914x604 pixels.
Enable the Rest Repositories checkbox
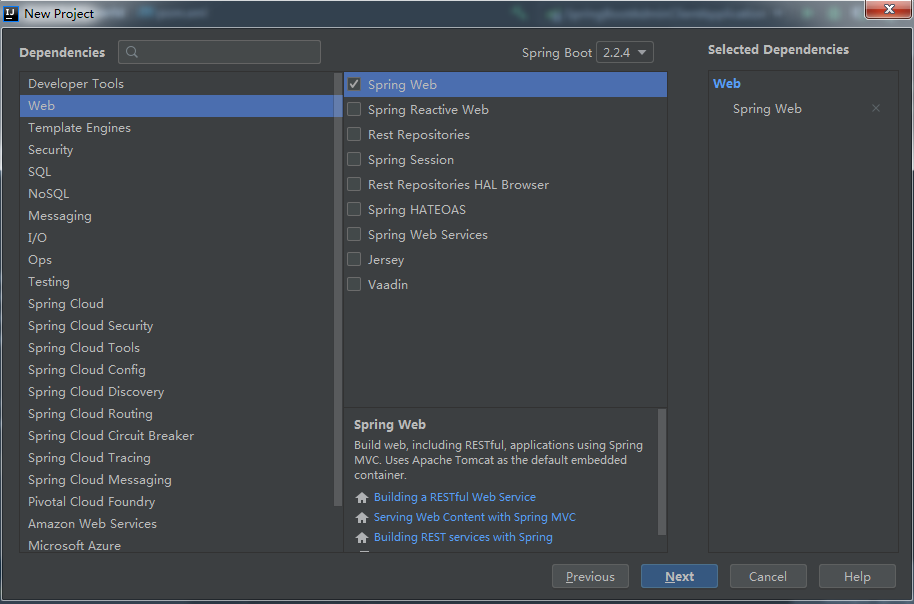point(354,135)
